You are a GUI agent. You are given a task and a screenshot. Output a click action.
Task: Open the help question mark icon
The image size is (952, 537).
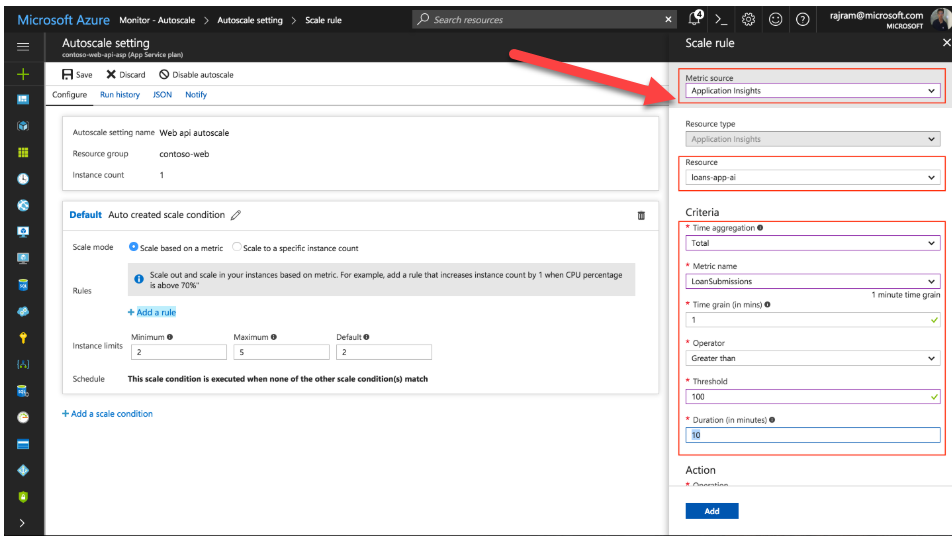pos(803,20)
